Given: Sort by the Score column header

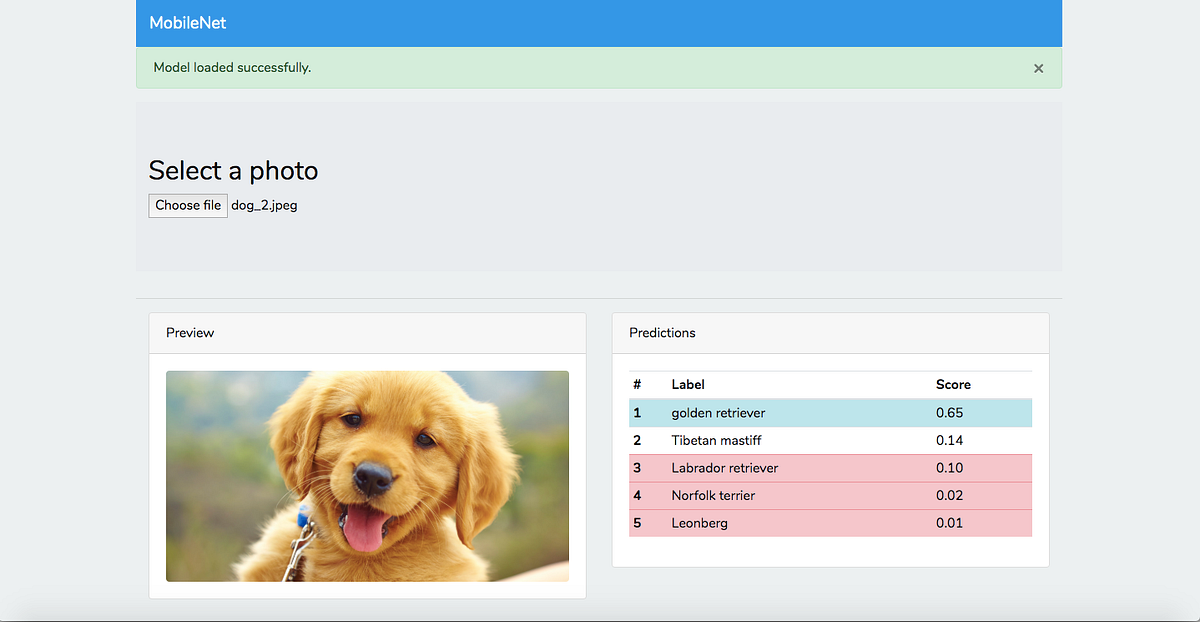Looking at the screenshot, I should (x=952, y=384).
